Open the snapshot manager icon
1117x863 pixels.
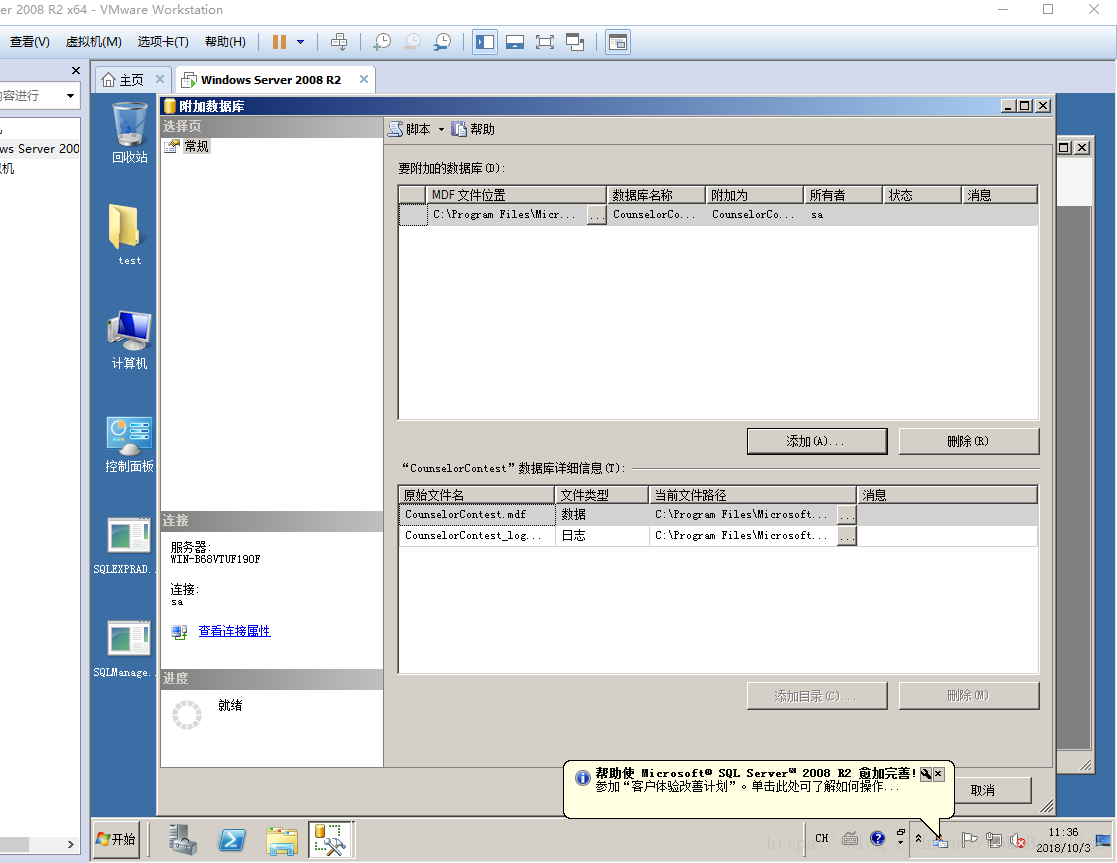click(x=442, y=42)
